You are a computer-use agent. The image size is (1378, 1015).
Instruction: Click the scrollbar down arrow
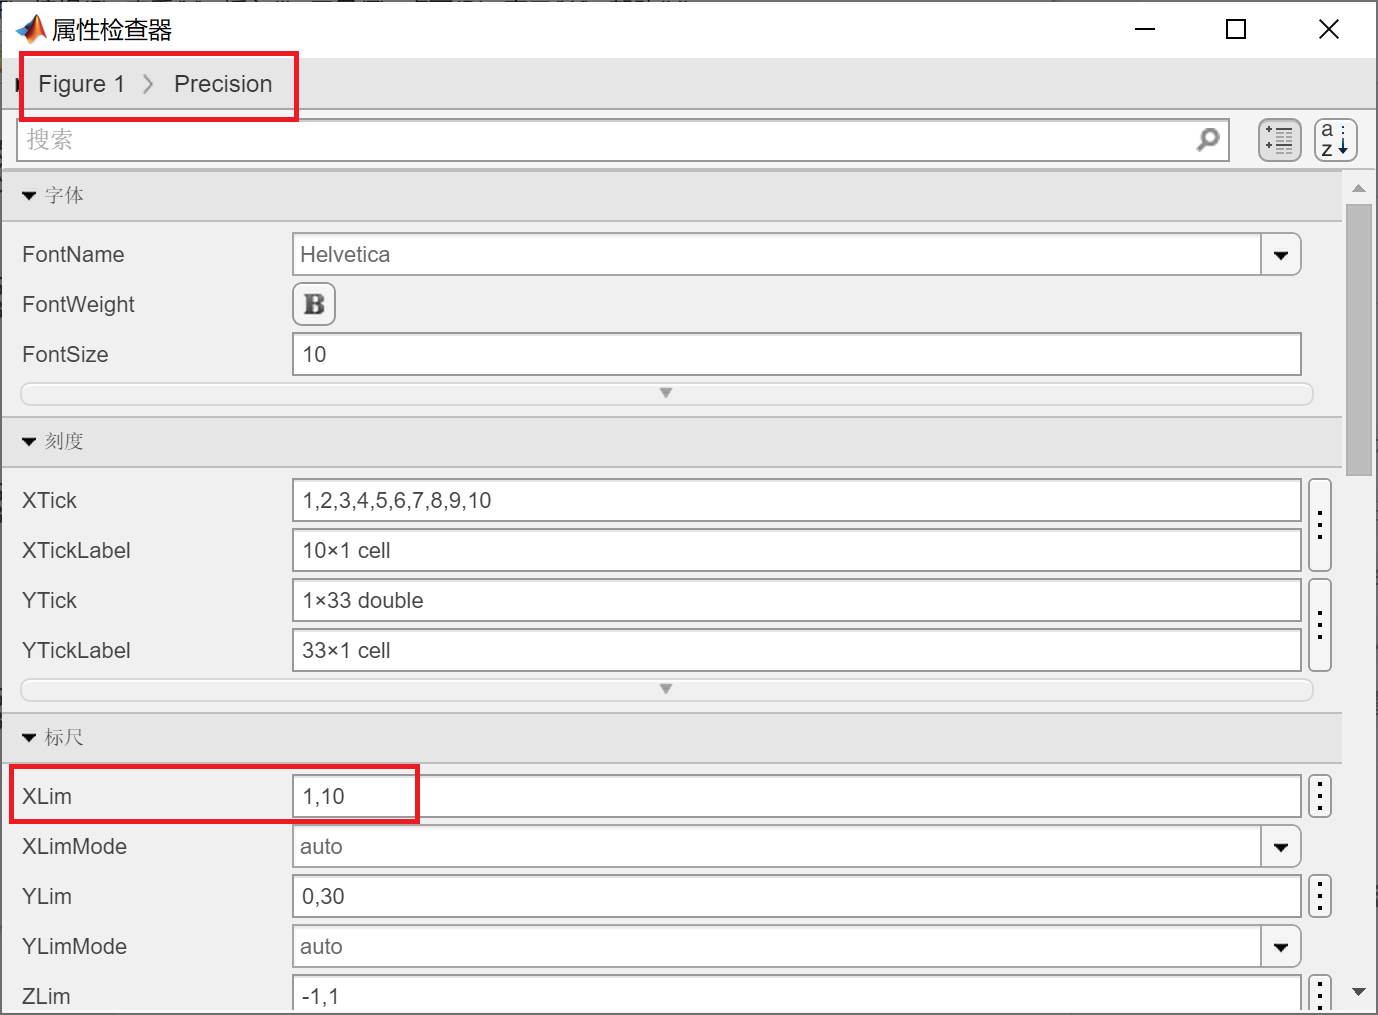click(x=1358, y=992)
